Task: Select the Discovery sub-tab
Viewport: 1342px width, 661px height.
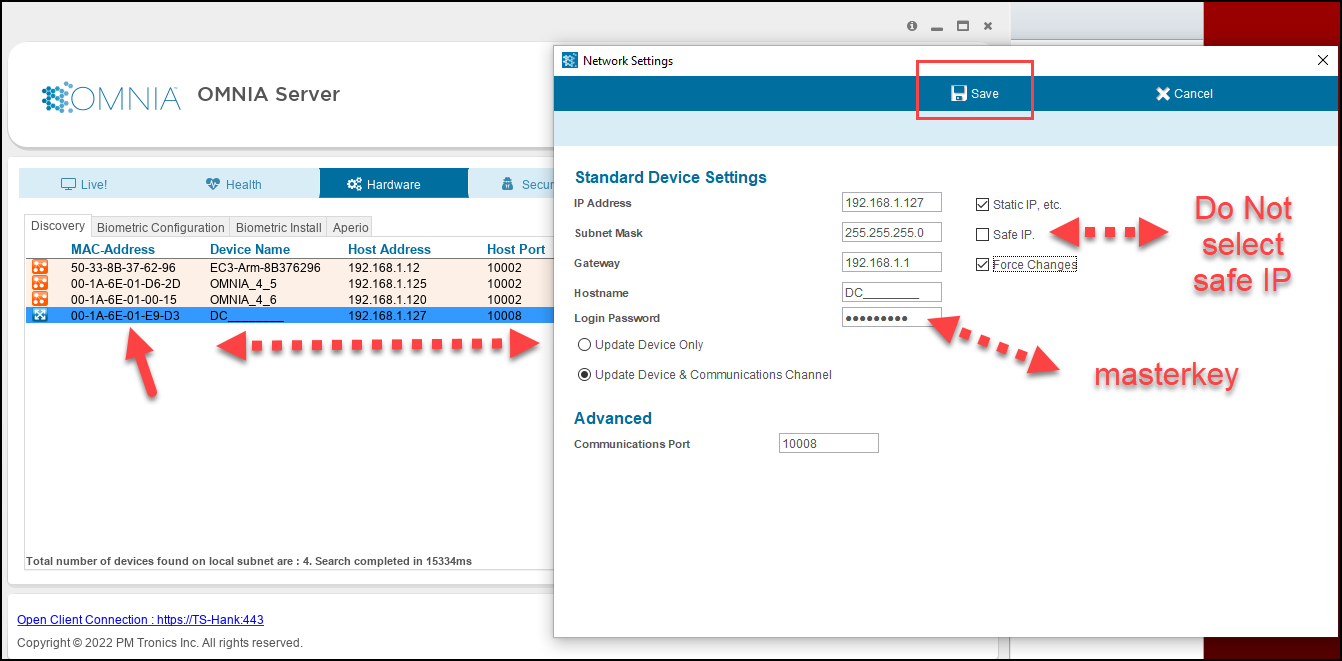Action: tap(58, 226)
